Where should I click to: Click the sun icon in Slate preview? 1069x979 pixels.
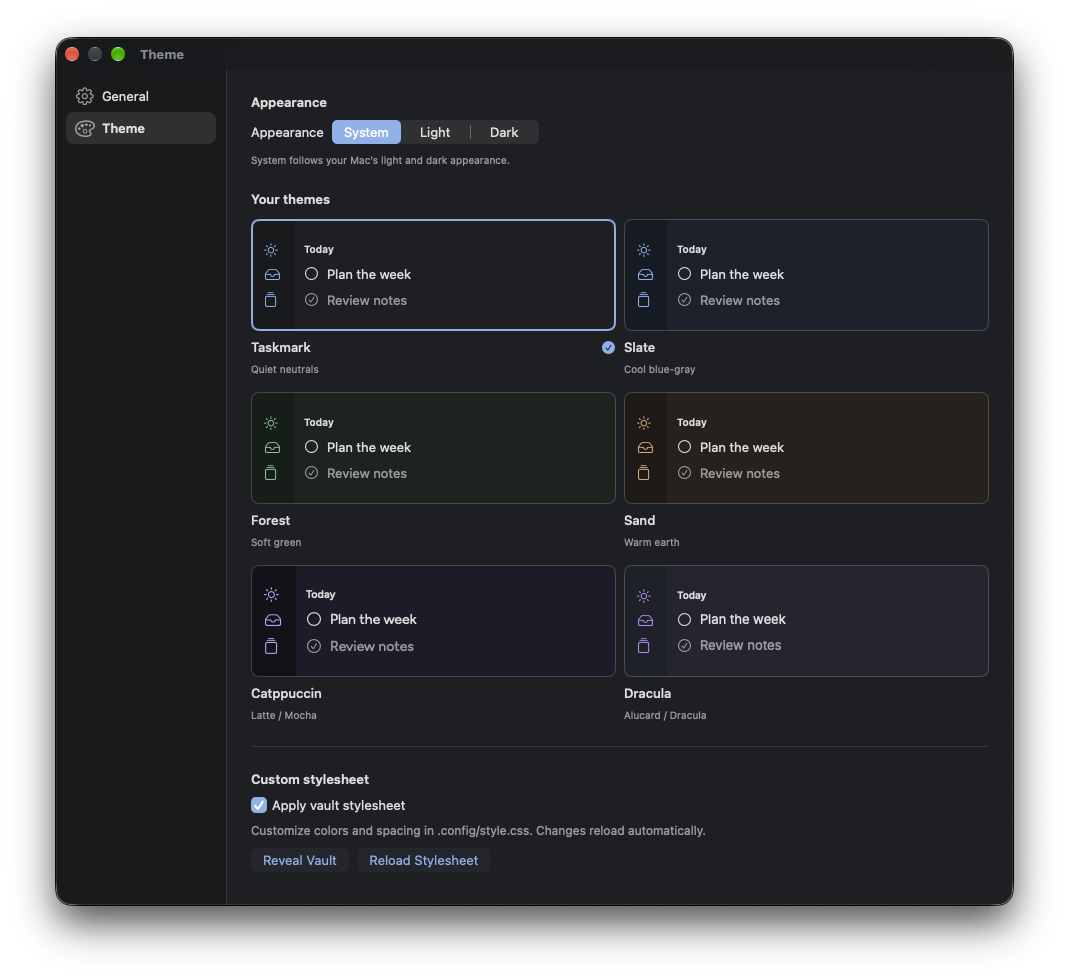644,250
